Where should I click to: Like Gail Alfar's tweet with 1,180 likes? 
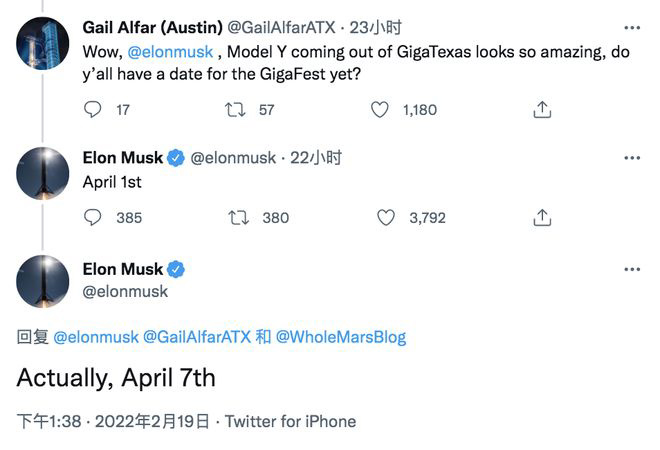[x=379, y=110]
